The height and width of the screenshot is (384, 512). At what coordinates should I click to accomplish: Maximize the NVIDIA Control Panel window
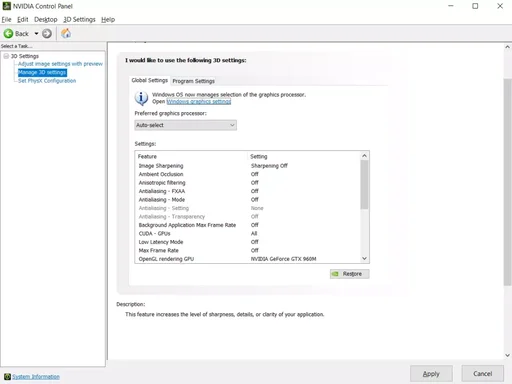click(475, 6)
